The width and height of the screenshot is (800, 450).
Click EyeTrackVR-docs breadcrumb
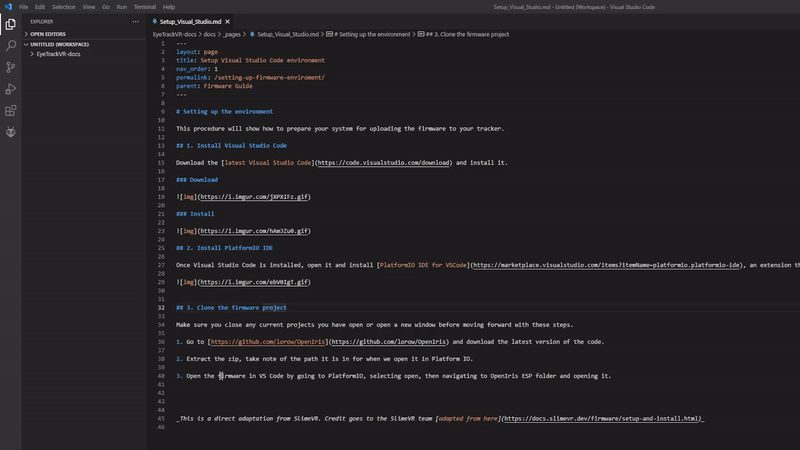pos(174,34)
